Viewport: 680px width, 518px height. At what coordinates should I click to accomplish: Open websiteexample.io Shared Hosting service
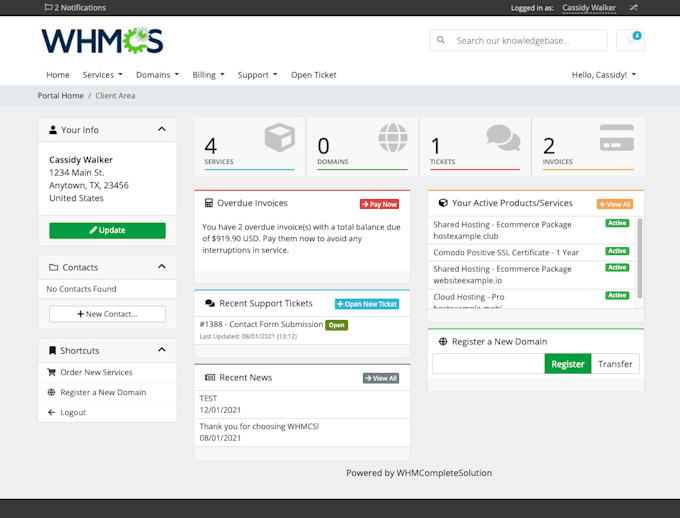(x=531, y=275)
